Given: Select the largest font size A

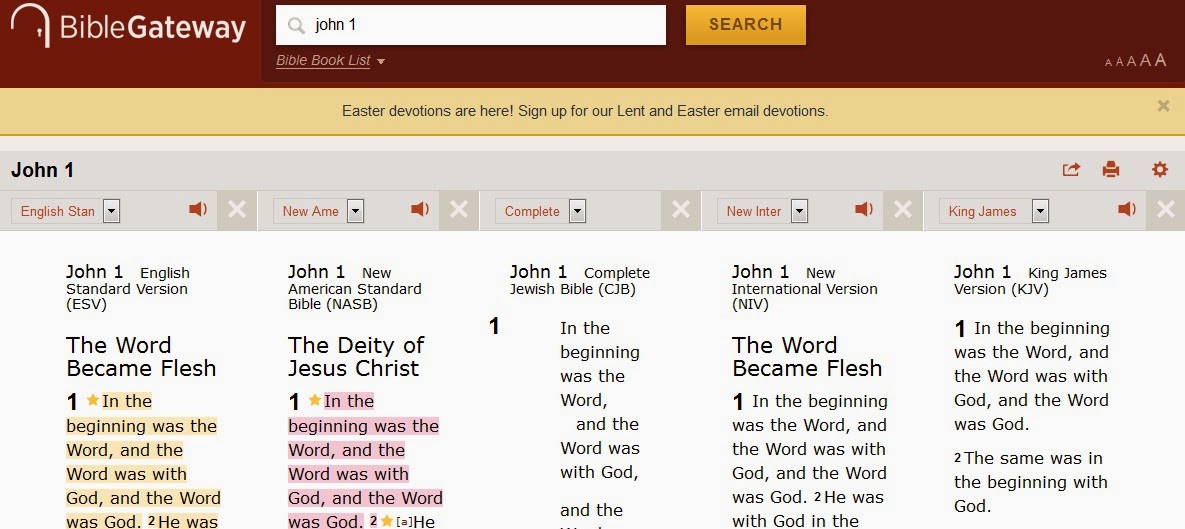Looking at the screenshot, I should pyautogui.click(x=1160, y=60).
